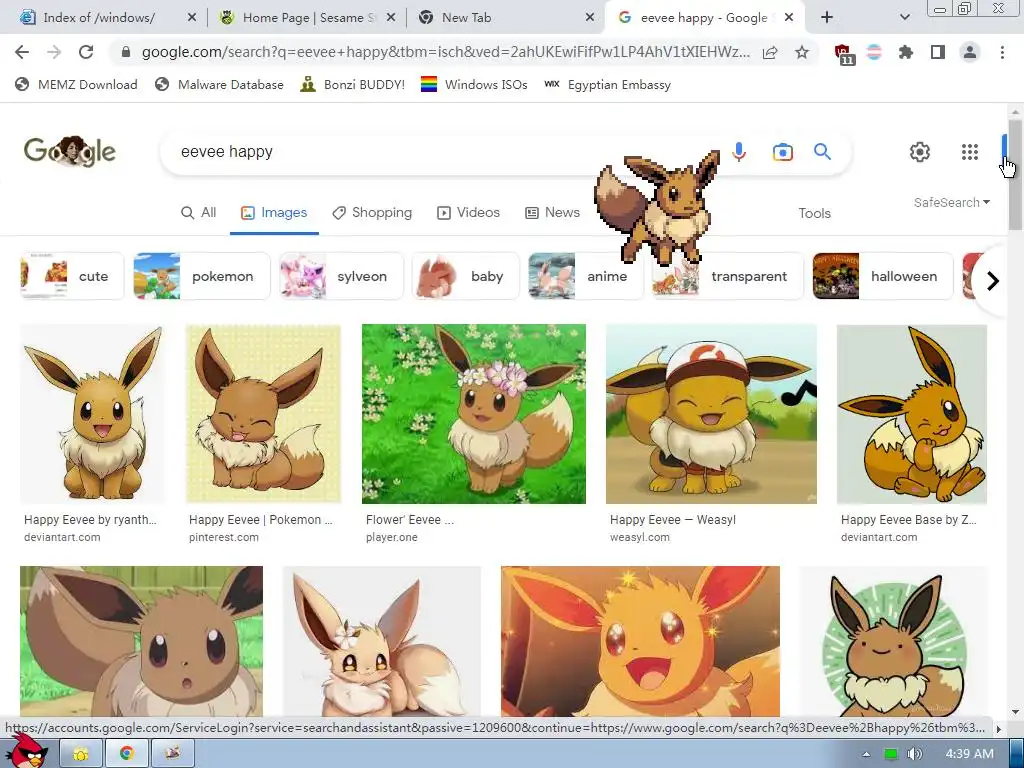Go back to the previous page
Image resolution: width=1024 pixels, height=768 pixels.
coord(22,52)
